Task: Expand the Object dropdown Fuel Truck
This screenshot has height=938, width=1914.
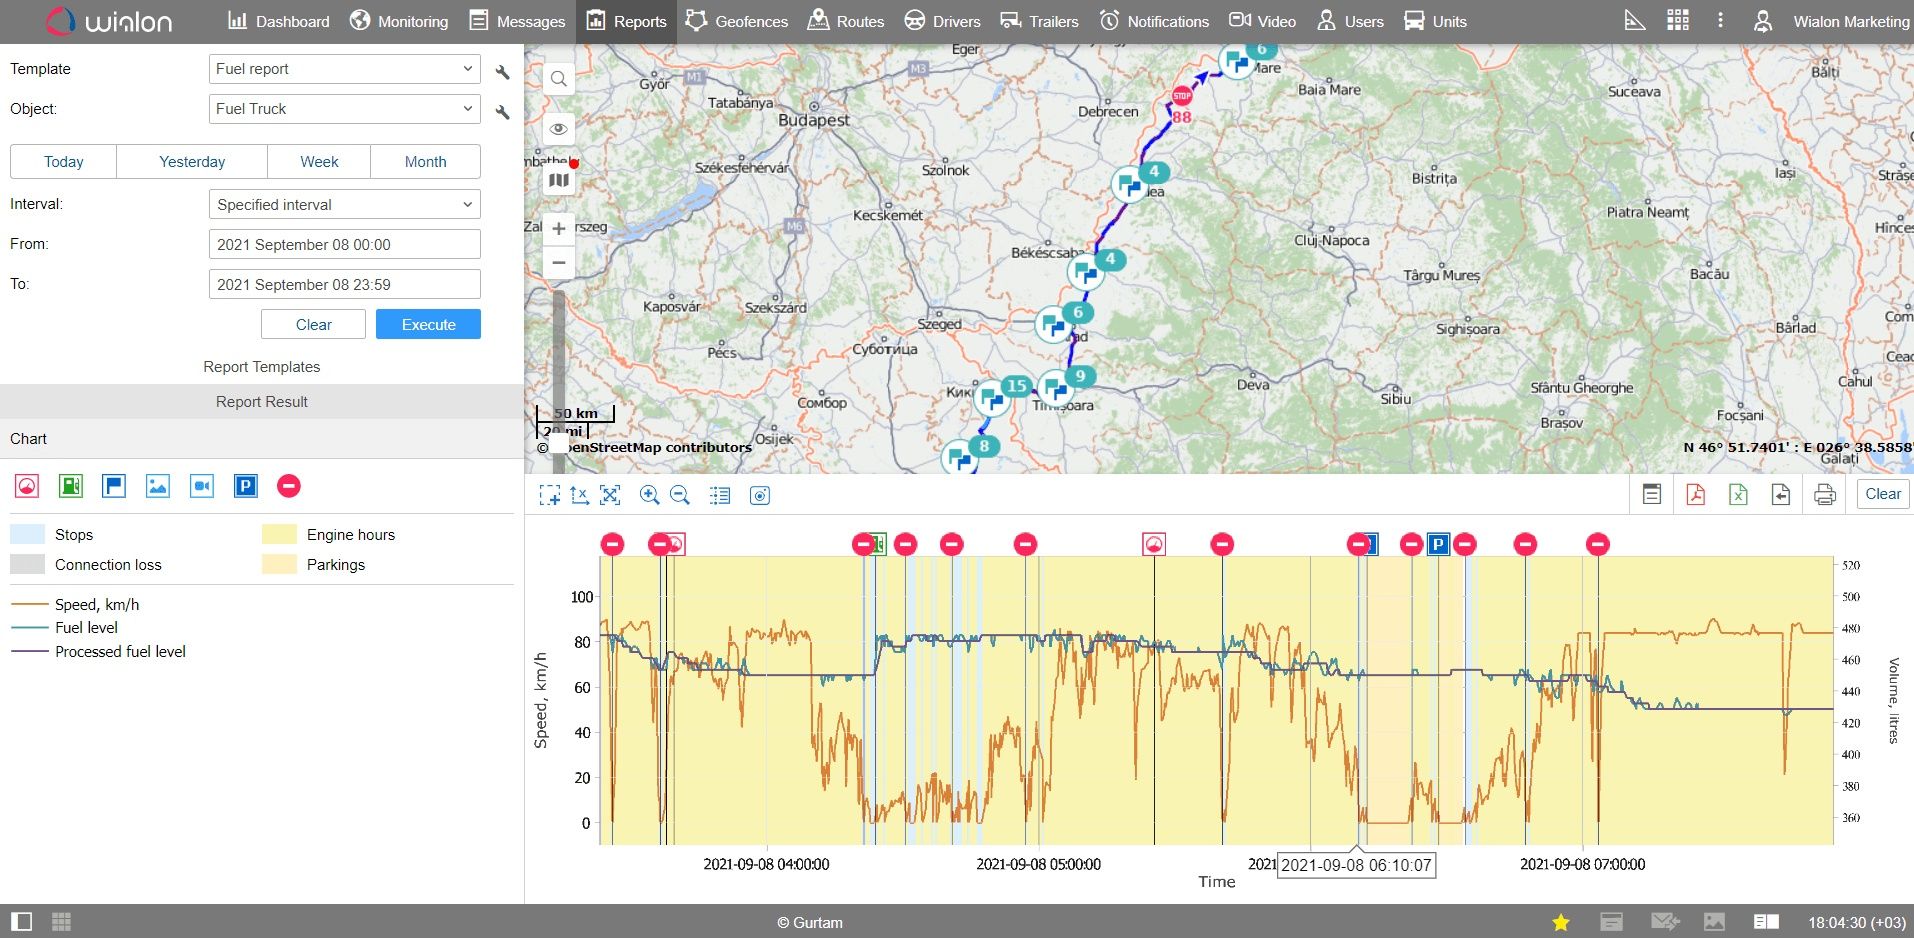Action: click(344, 109)
